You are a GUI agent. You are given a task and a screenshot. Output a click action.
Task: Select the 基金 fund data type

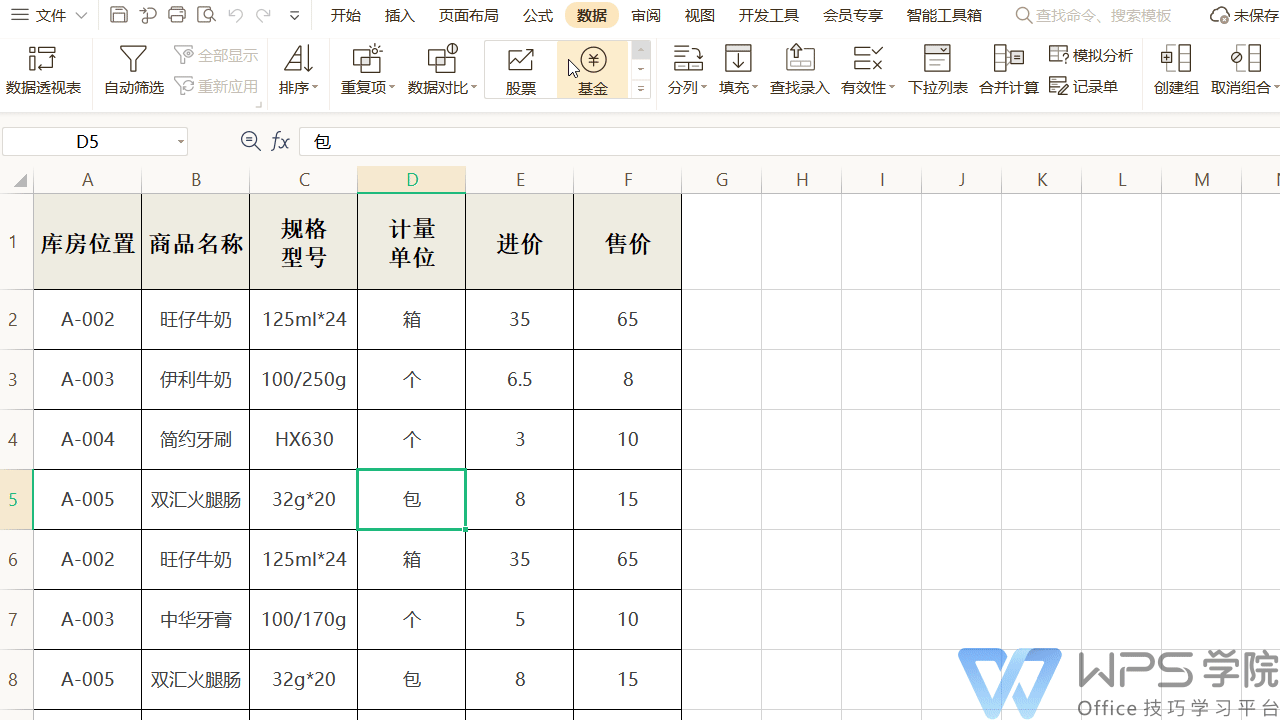pyautogui.click(x=593, y=70)
